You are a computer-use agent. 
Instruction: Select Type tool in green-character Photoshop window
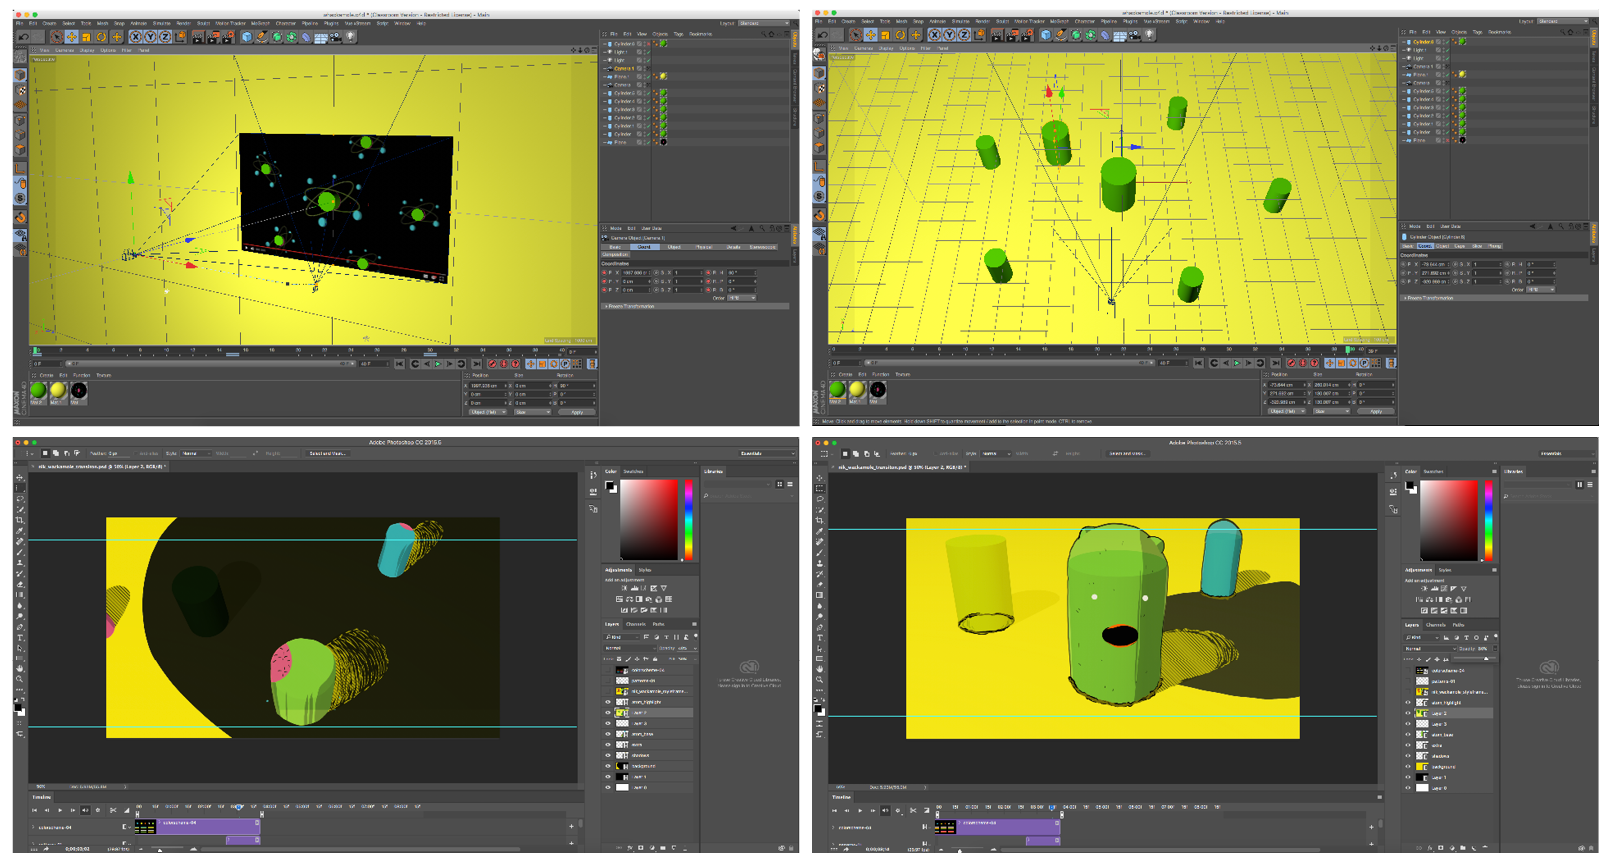tap(820, 638)
